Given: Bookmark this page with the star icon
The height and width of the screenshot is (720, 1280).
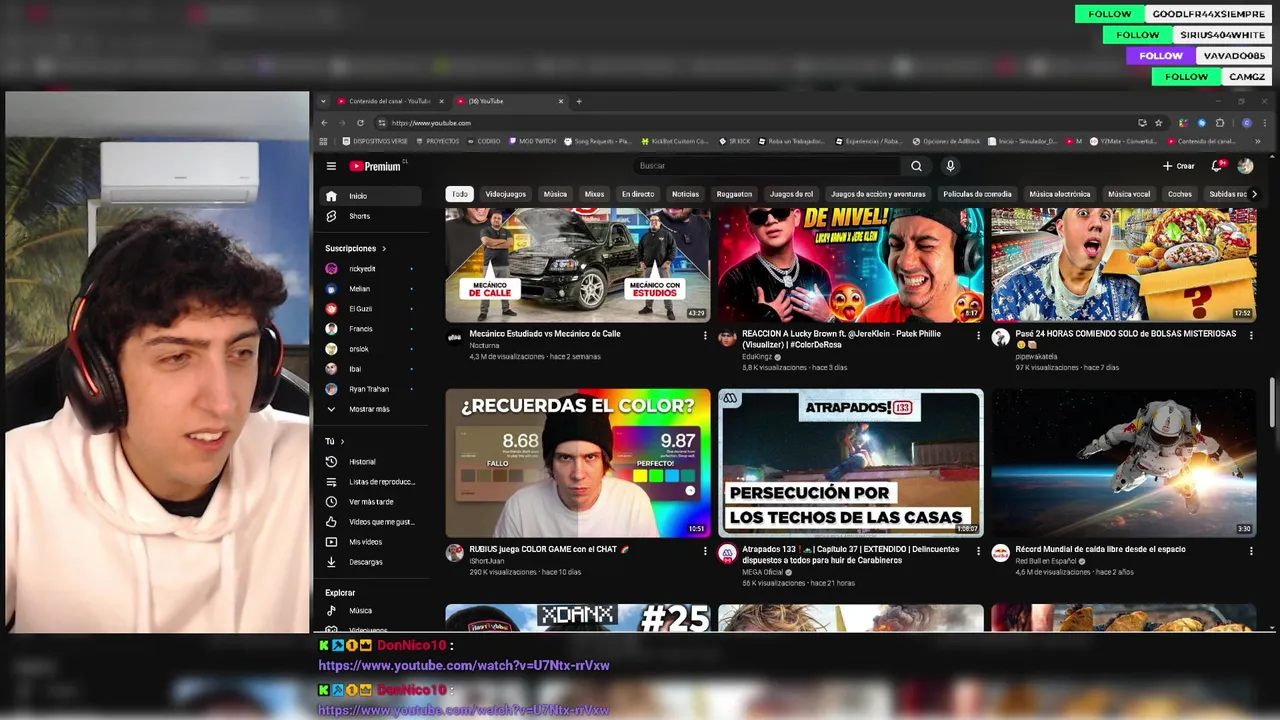Looking at the screenshot, I should [1159, 123].
